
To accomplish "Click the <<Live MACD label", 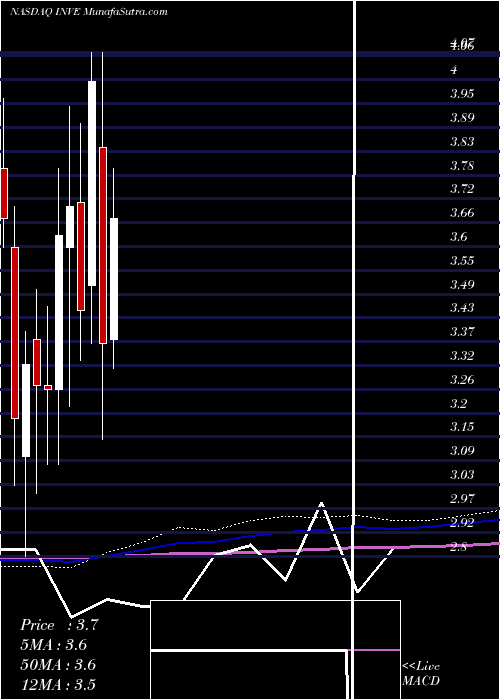I will pyautogui.click(x=421, y=674).
